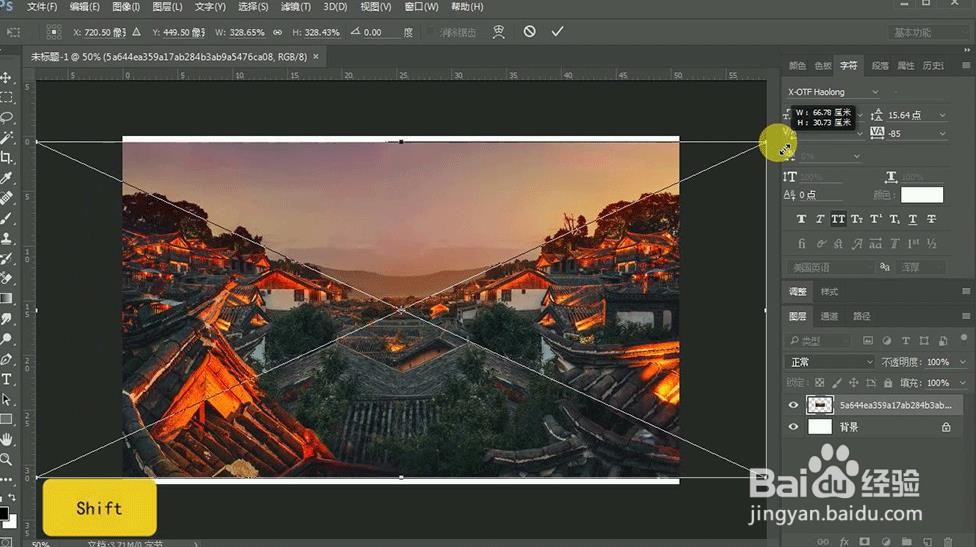
Task: Select the Dodge tool
Action: 6,339
